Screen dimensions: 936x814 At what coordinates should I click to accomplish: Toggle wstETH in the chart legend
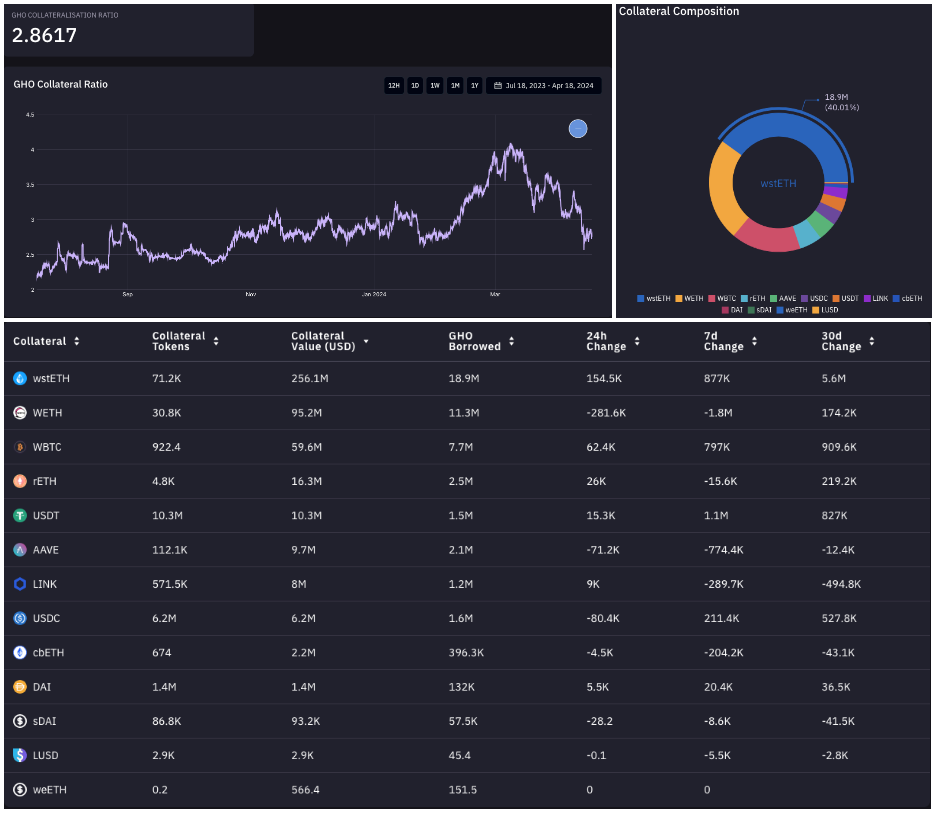tap(654, 298)
